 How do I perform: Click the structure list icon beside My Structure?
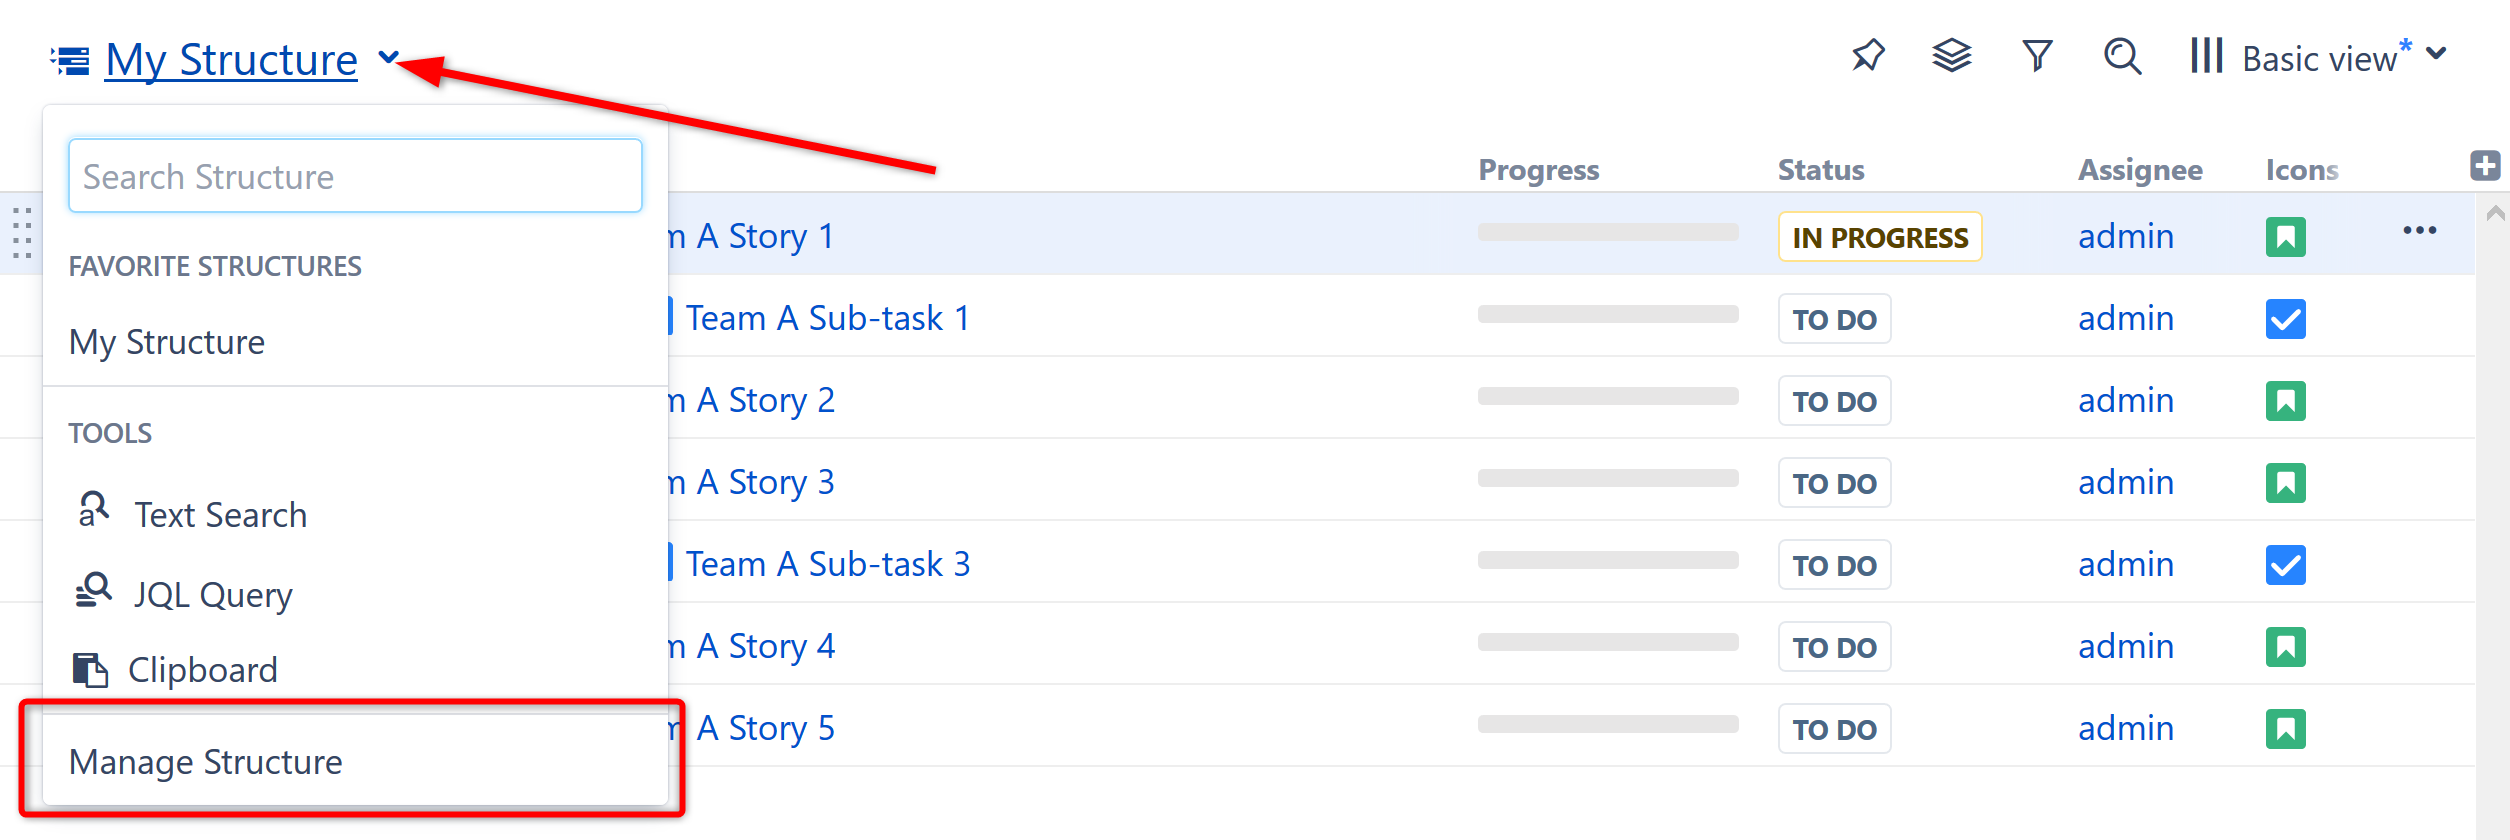(x=71, y=61)
